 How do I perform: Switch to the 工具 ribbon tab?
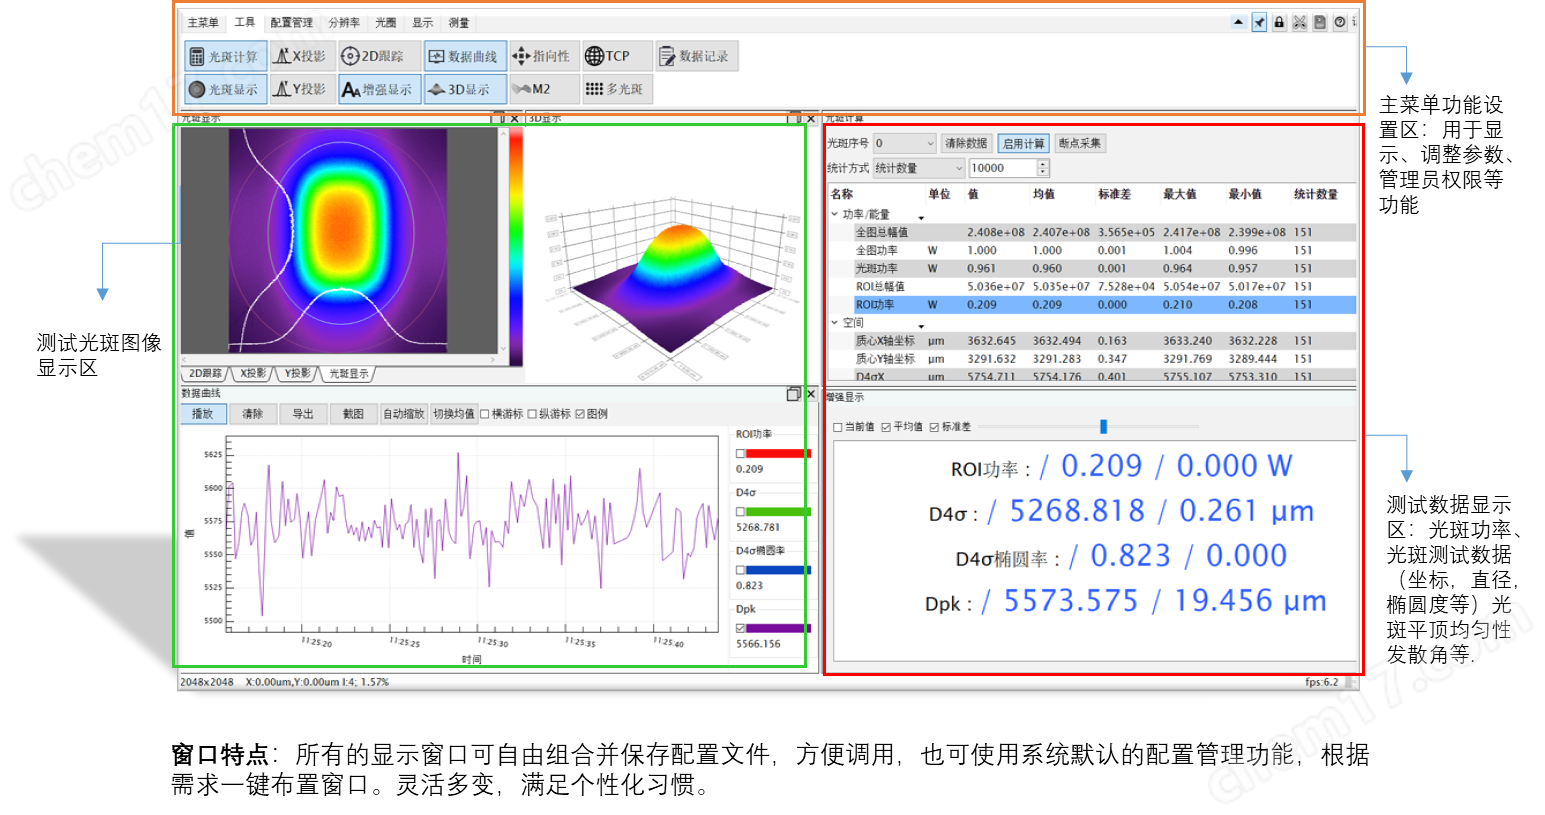(x=245, y=22)
